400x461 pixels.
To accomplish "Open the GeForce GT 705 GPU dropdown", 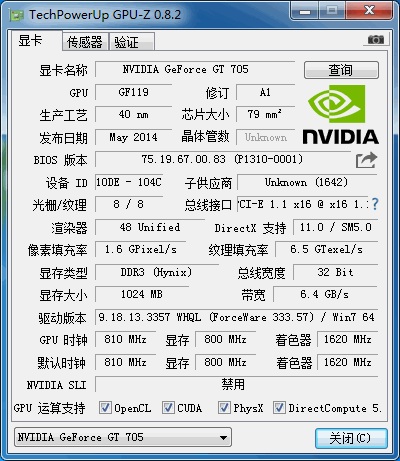I will point(123,437).
